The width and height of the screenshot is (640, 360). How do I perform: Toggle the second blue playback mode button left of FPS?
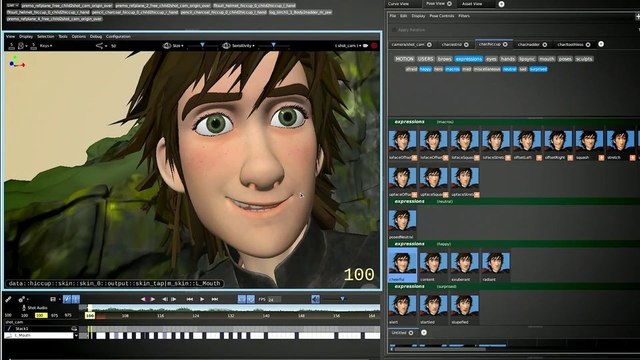[x=251, y=299]
